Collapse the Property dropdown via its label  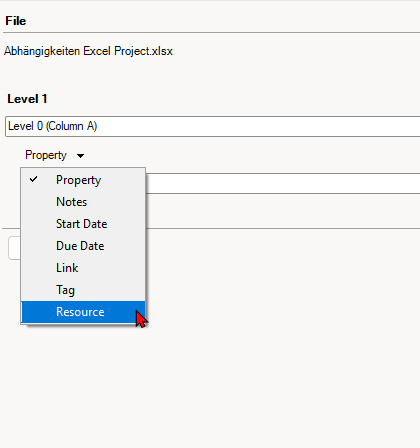[46, 155]
